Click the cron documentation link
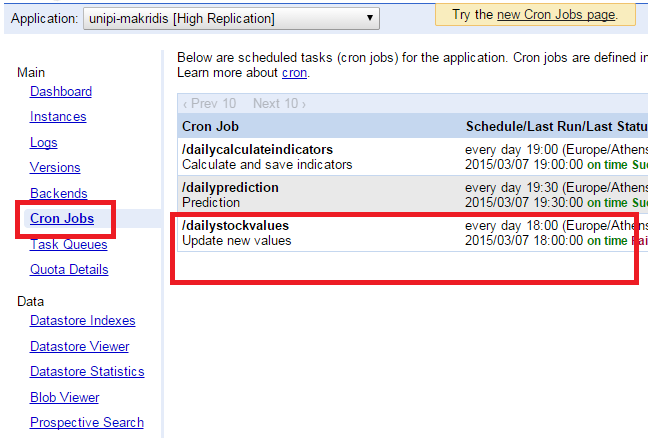 (294, 73)
